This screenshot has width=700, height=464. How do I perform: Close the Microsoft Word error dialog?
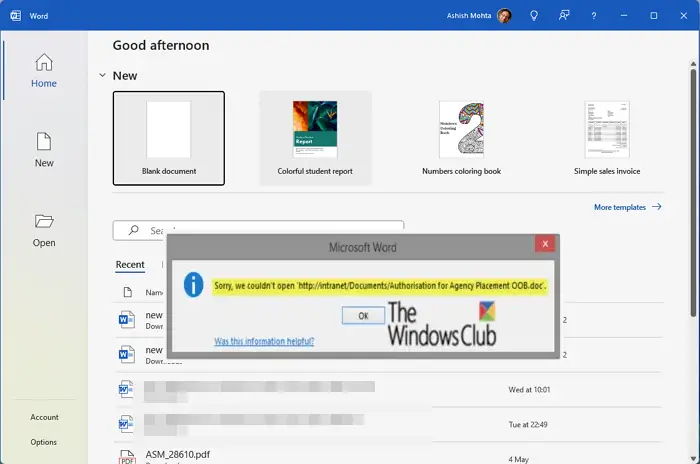(x=545, y=244)
